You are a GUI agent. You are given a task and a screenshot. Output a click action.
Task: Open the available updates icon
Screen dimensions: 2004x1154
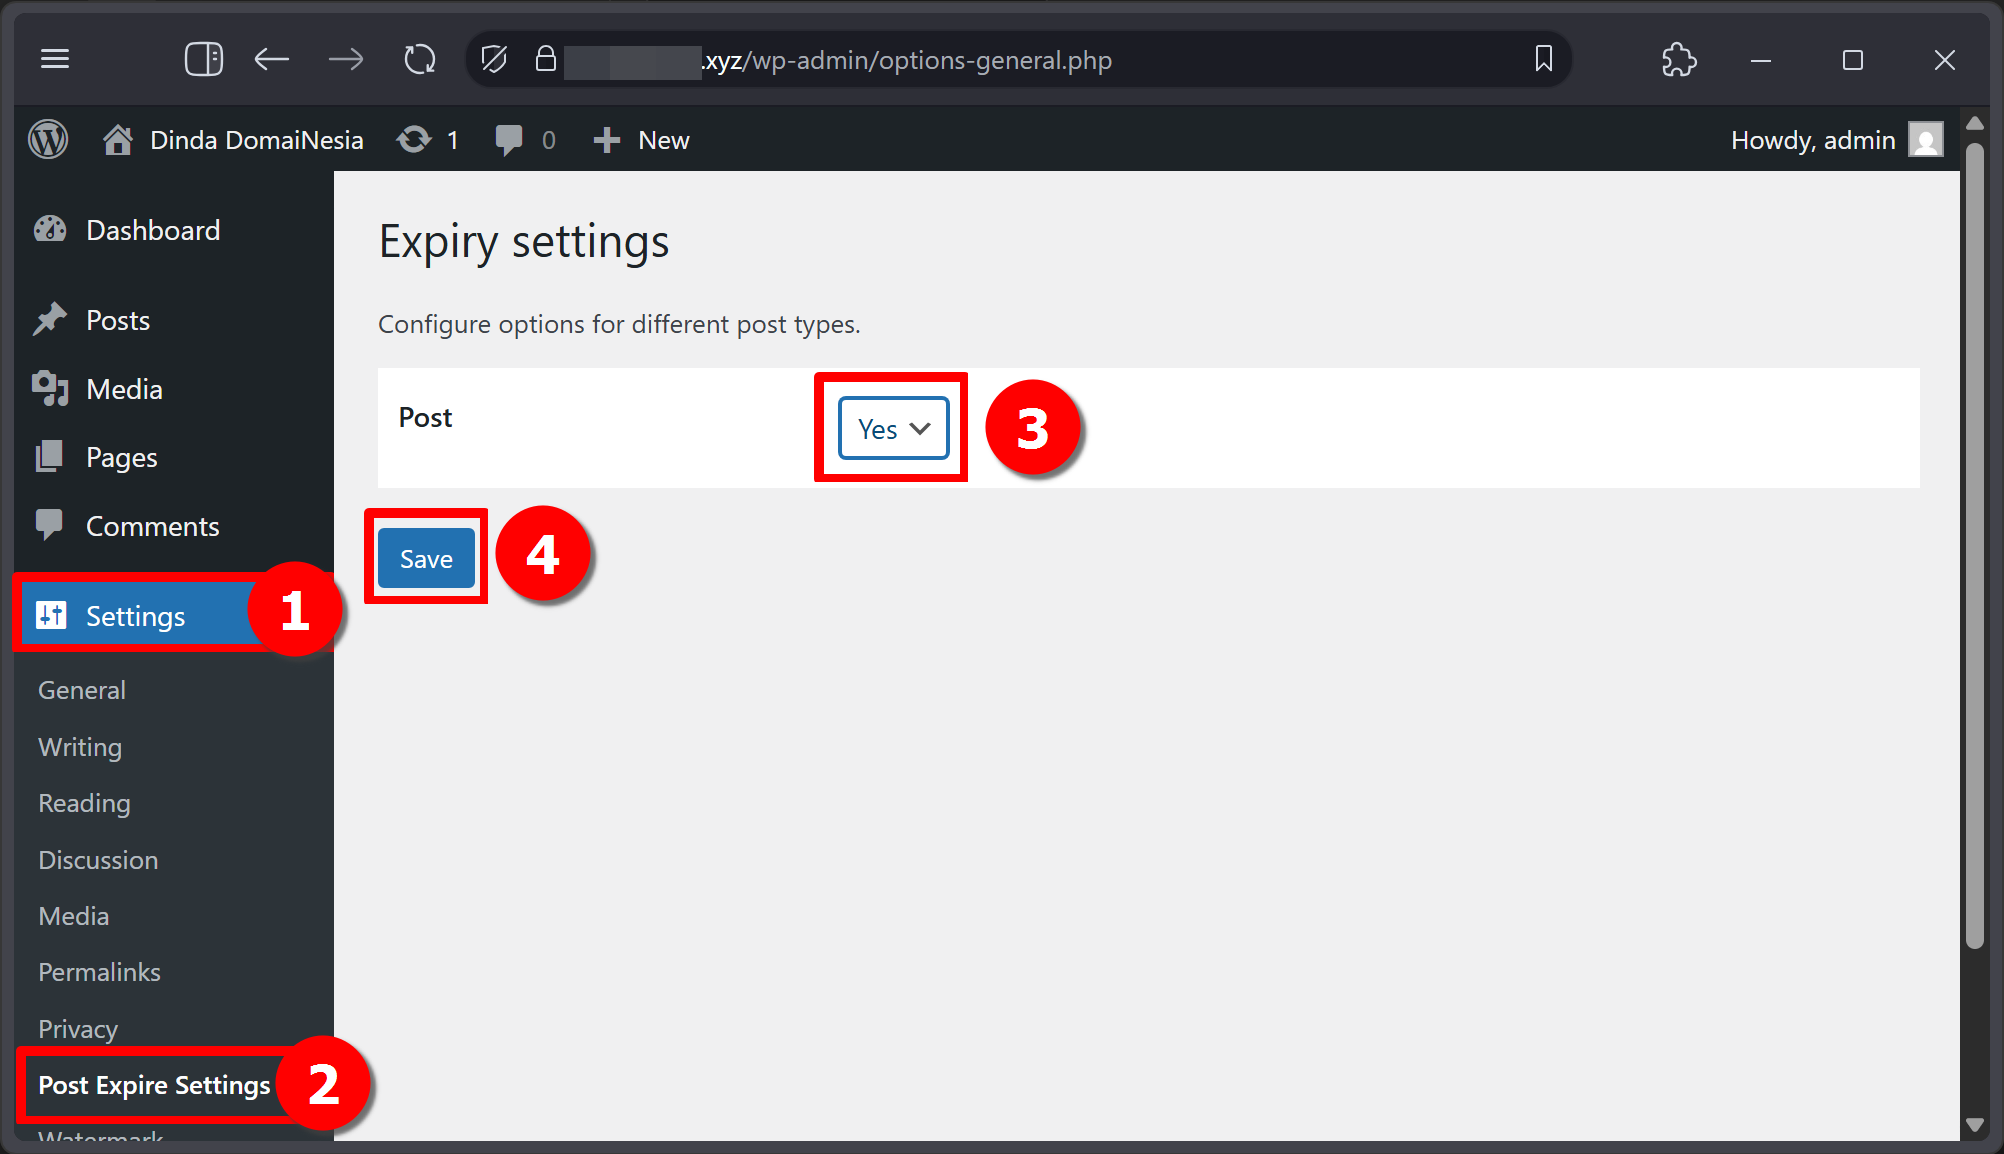(x=427, y=140)
